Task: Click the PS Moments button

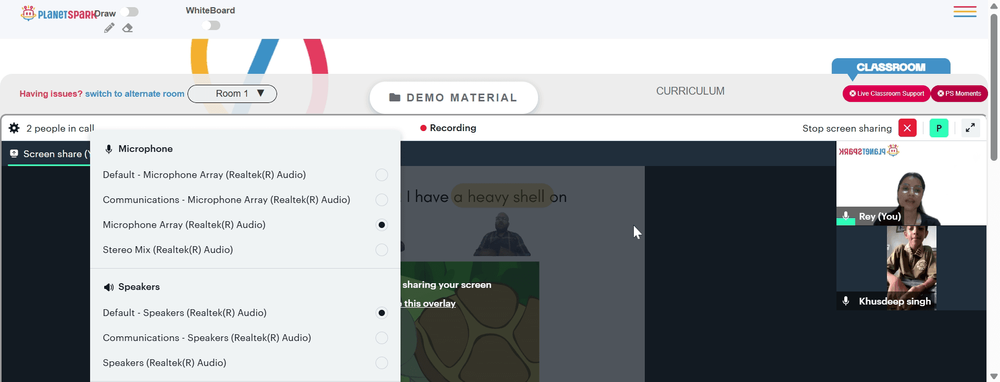Action: (x=959, y=94)
